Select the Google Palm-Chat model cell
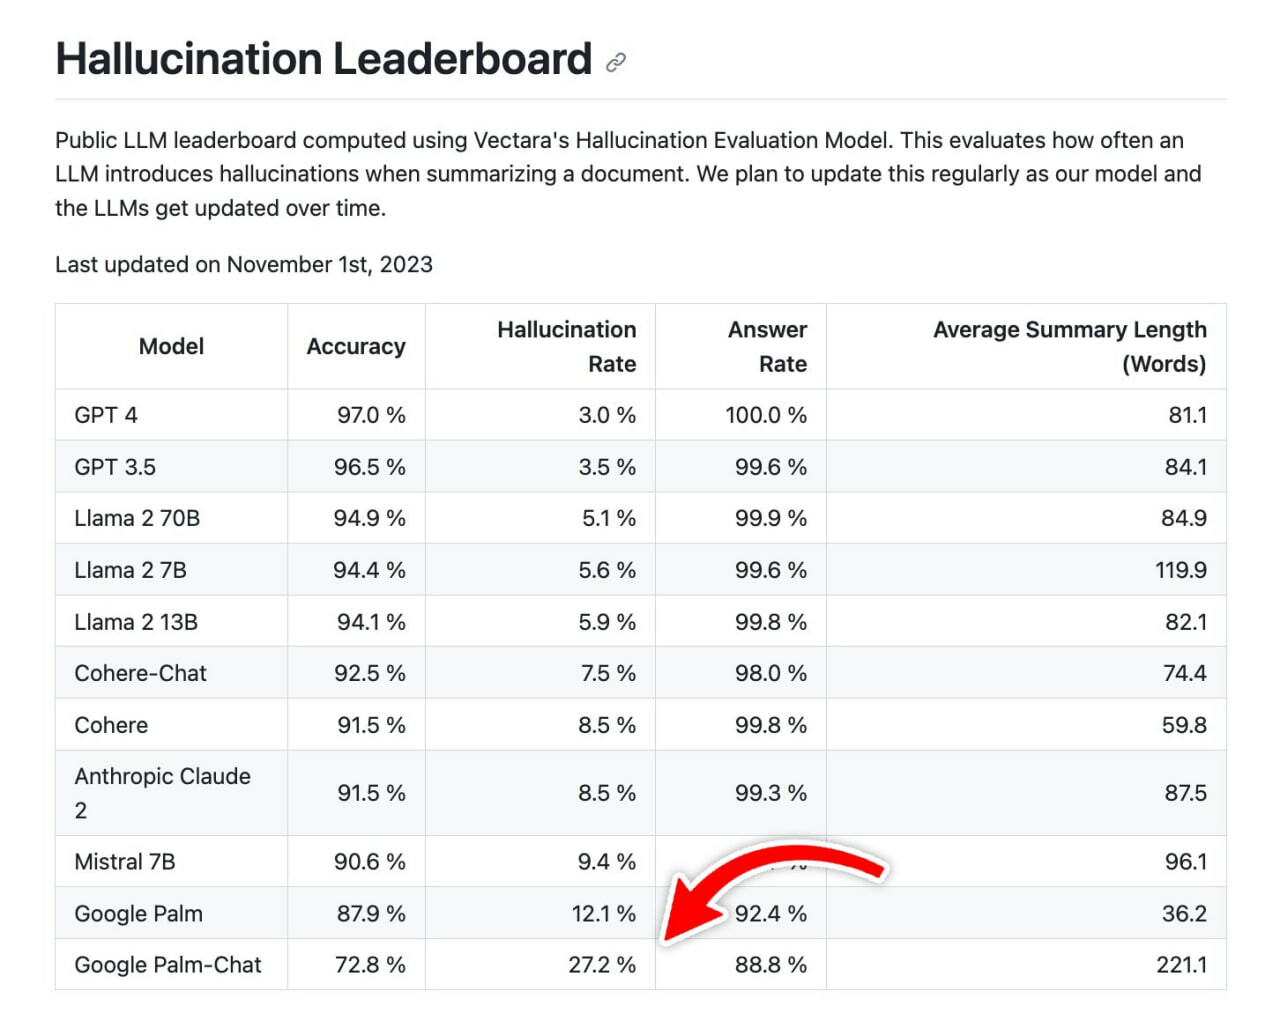This screenshot has width=1280, height=1036. coord(171,965)
